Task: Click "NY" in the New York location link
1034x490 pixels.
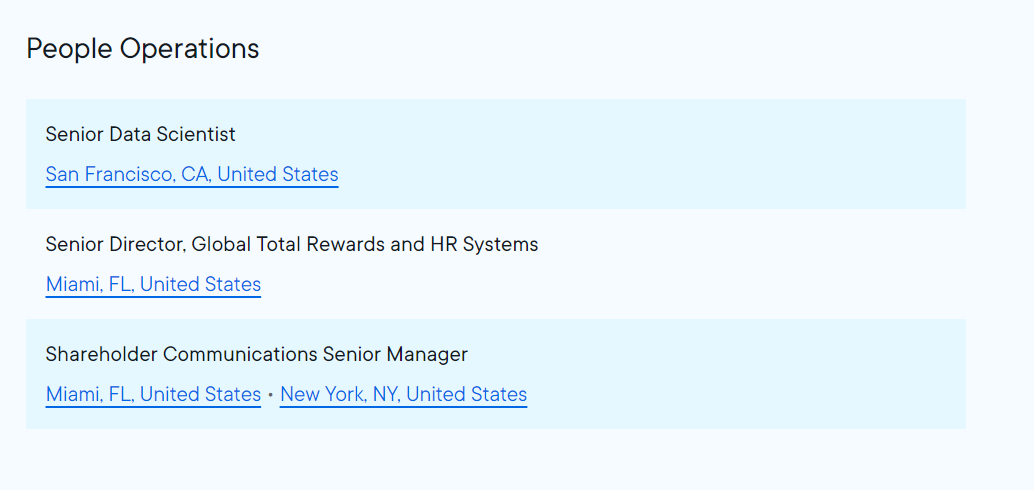Action: (385, 394)
